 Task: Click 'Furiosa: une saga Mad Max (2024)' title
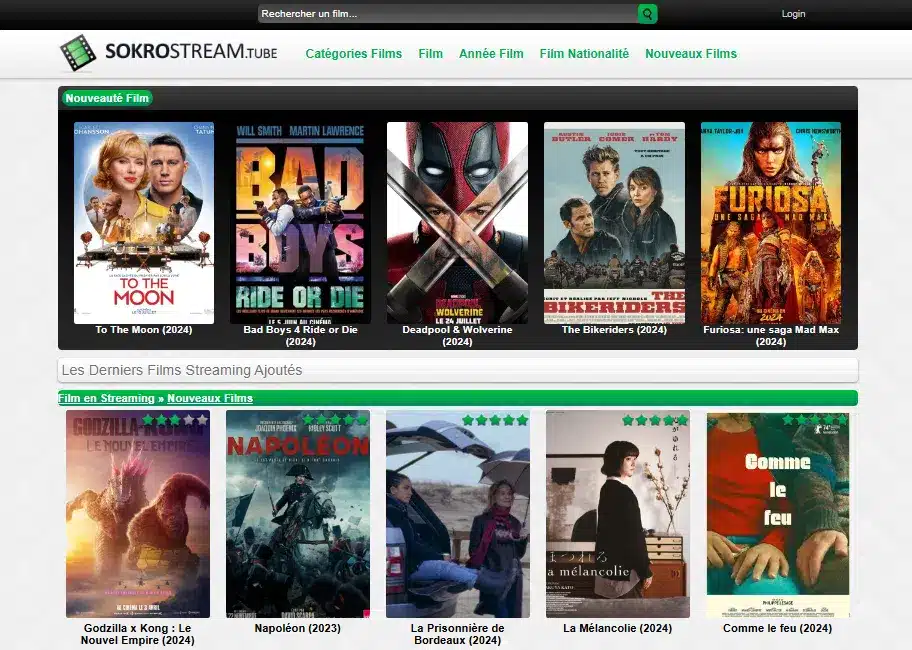[x=771, y=335]
